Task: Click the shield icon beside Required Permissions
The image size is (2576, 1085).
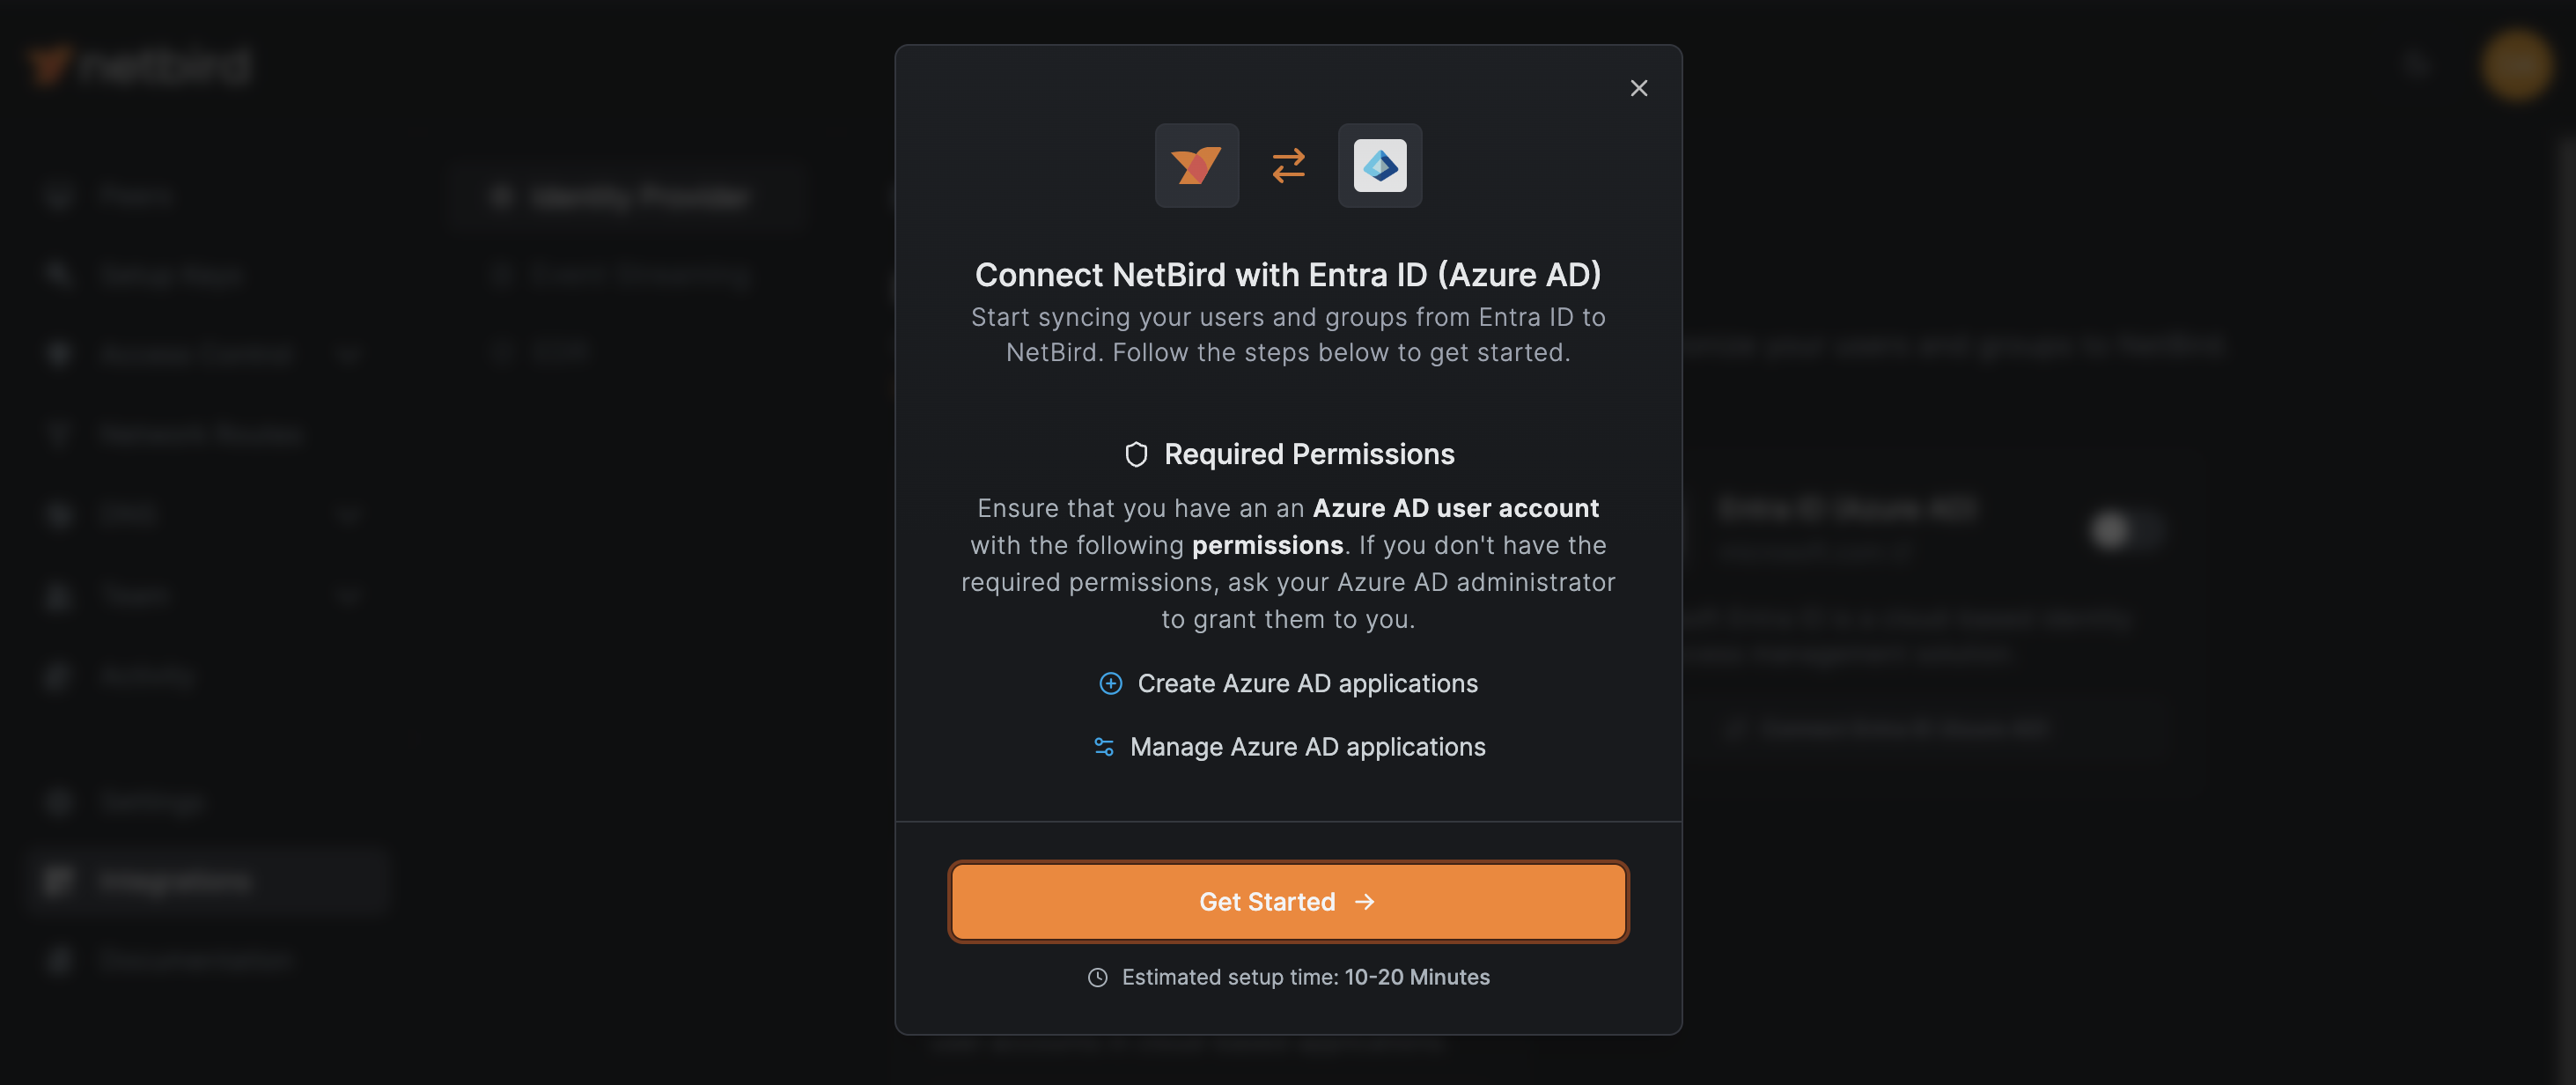Action: tap(1136, 453)
